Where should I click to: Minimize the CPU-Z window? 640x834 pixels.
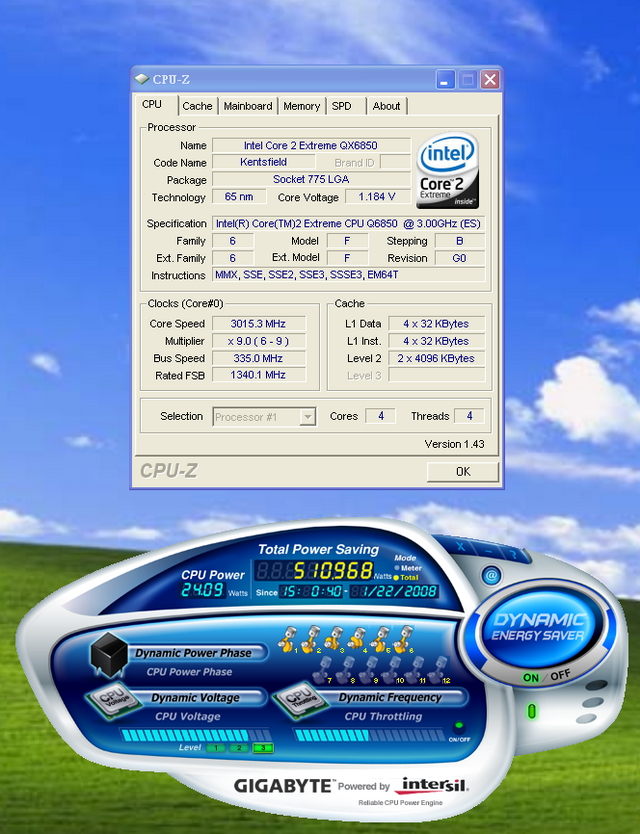tap(445, 80)
